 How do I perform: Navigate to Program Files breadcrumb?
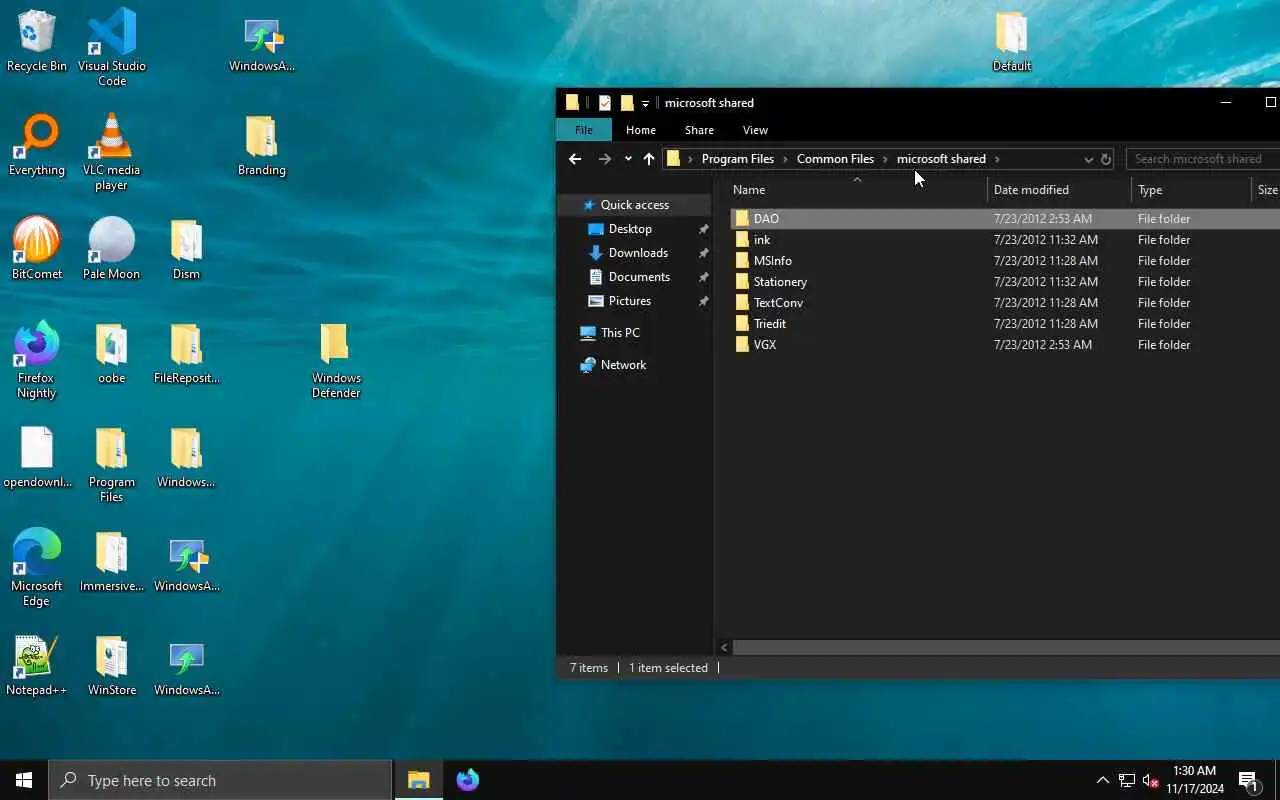coord(738,159)
